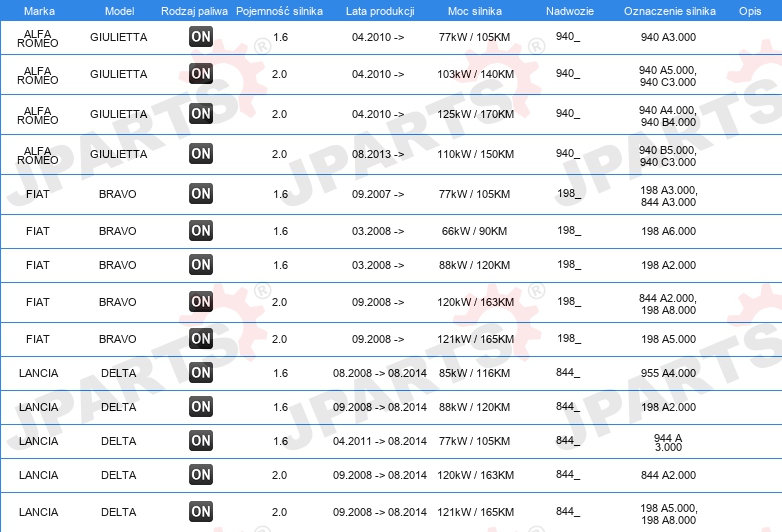
Task: Click the Opis column header
Action: coord(750,11)
